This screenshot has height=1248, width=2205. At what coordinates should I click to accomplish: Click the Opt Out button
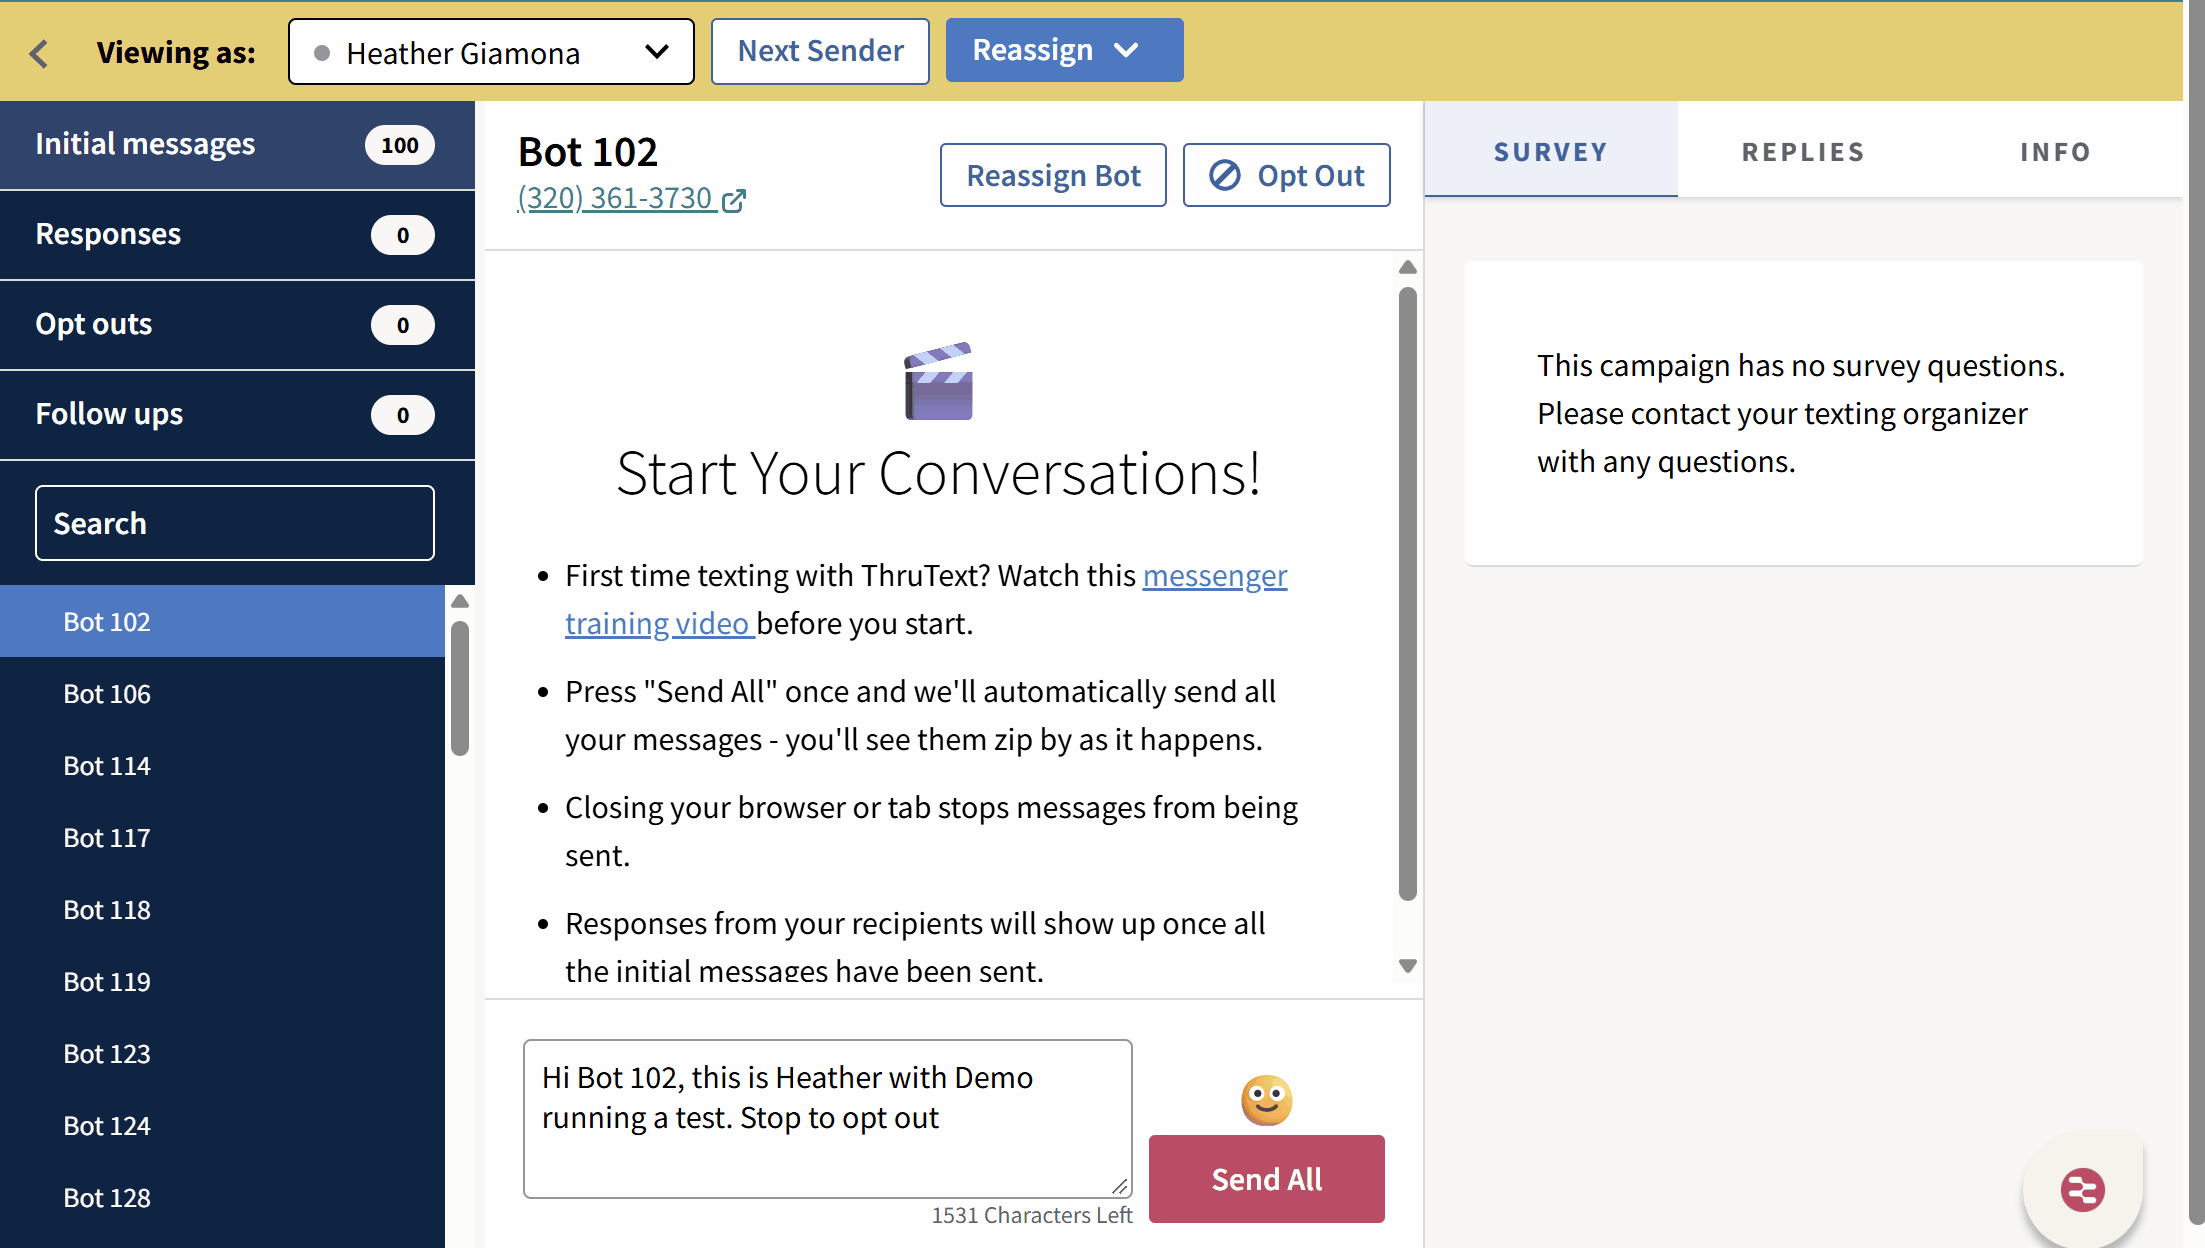(x=1286, y=175)
